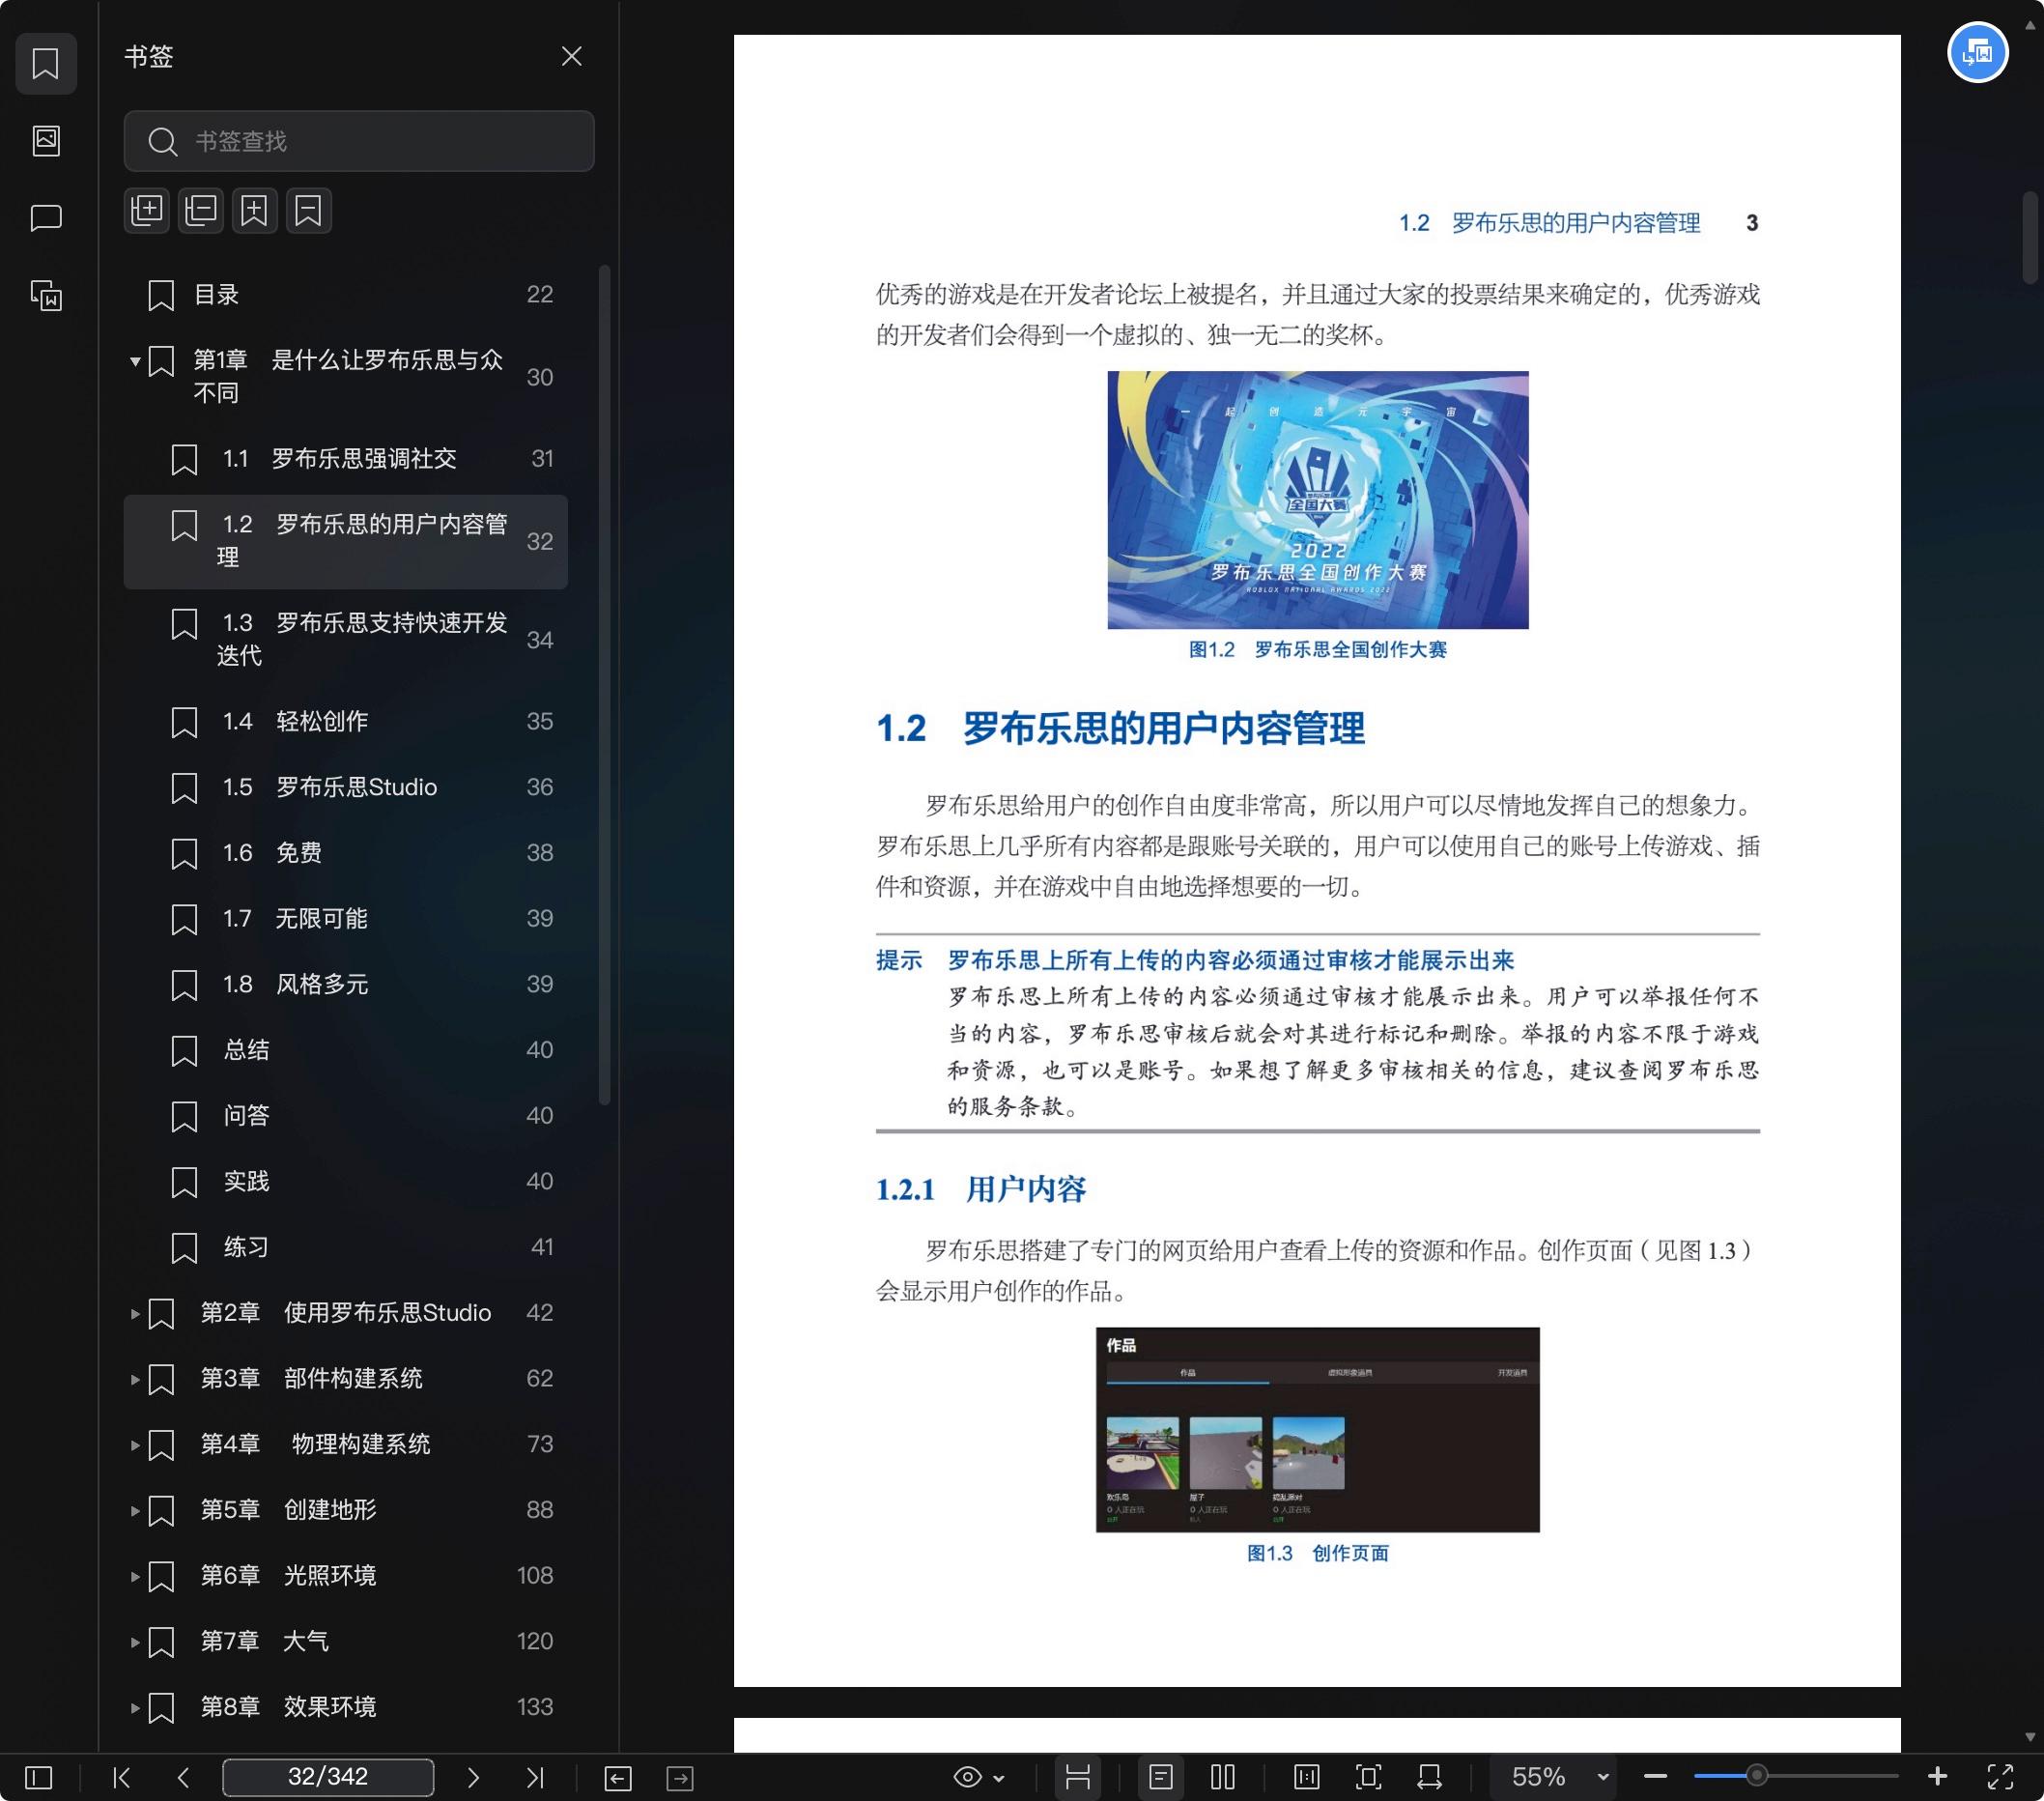This screenshot has height=1801, width=2044.
Task: Go to the previous page
Action: tap(183, 1777)
